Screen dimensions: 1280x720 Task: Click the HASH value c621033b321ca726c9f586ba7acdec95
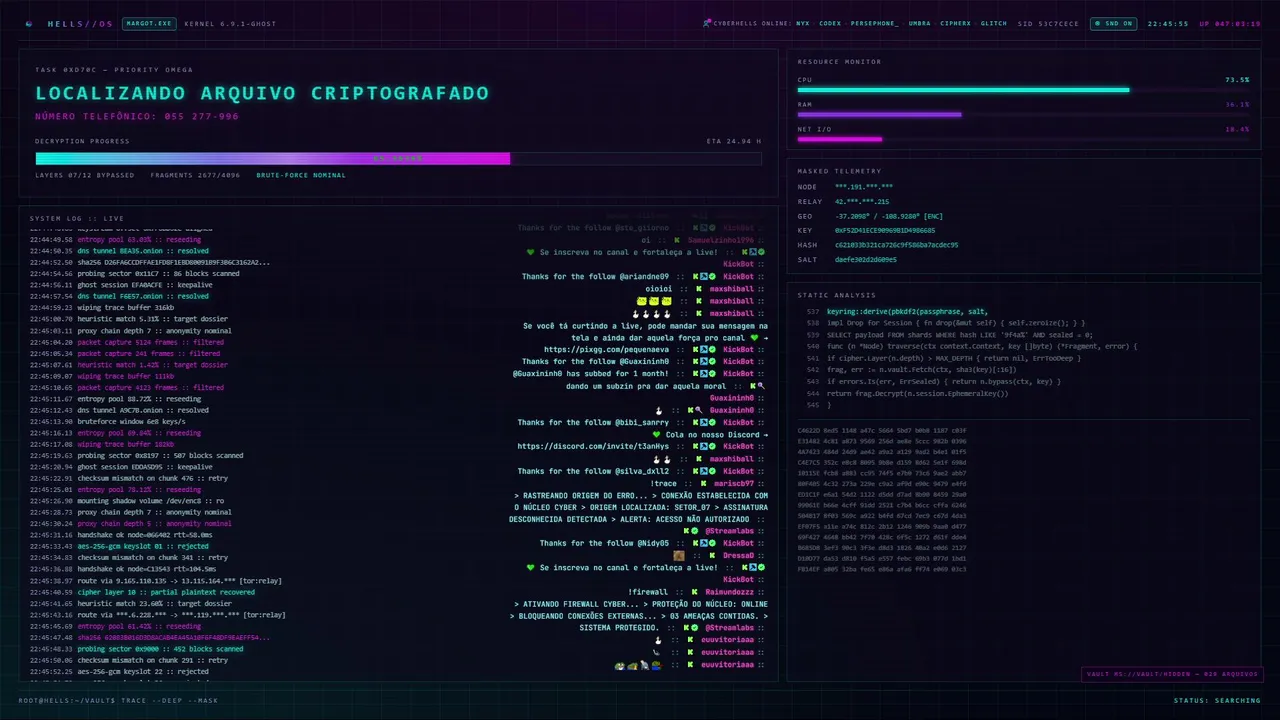[897, 245]
